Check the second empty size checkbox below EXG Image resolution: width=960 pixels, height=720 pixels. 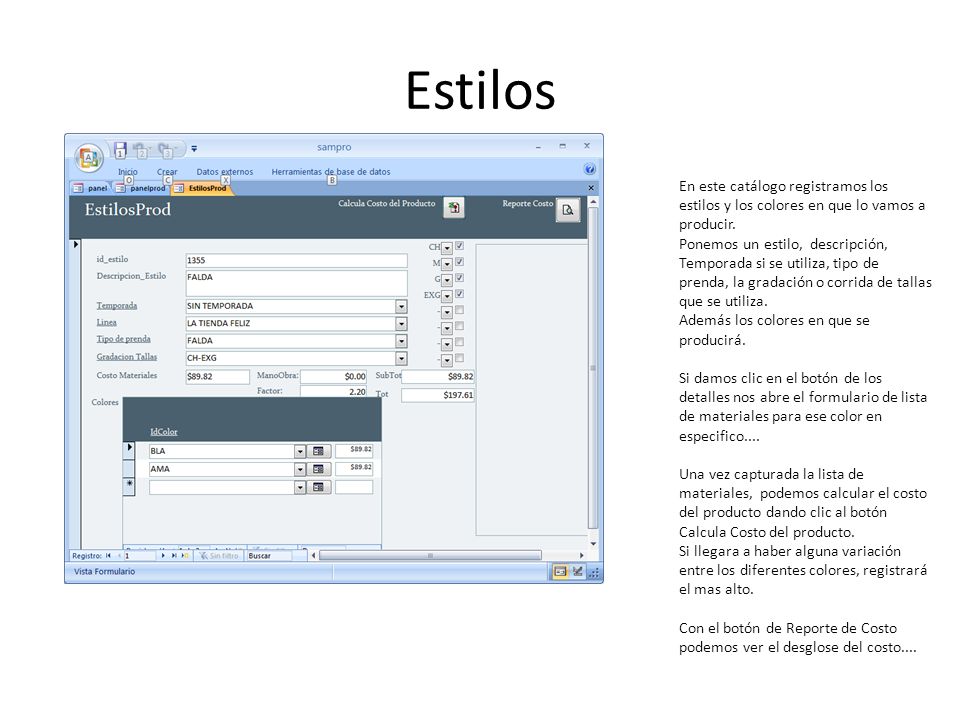(x=459, y=326)
